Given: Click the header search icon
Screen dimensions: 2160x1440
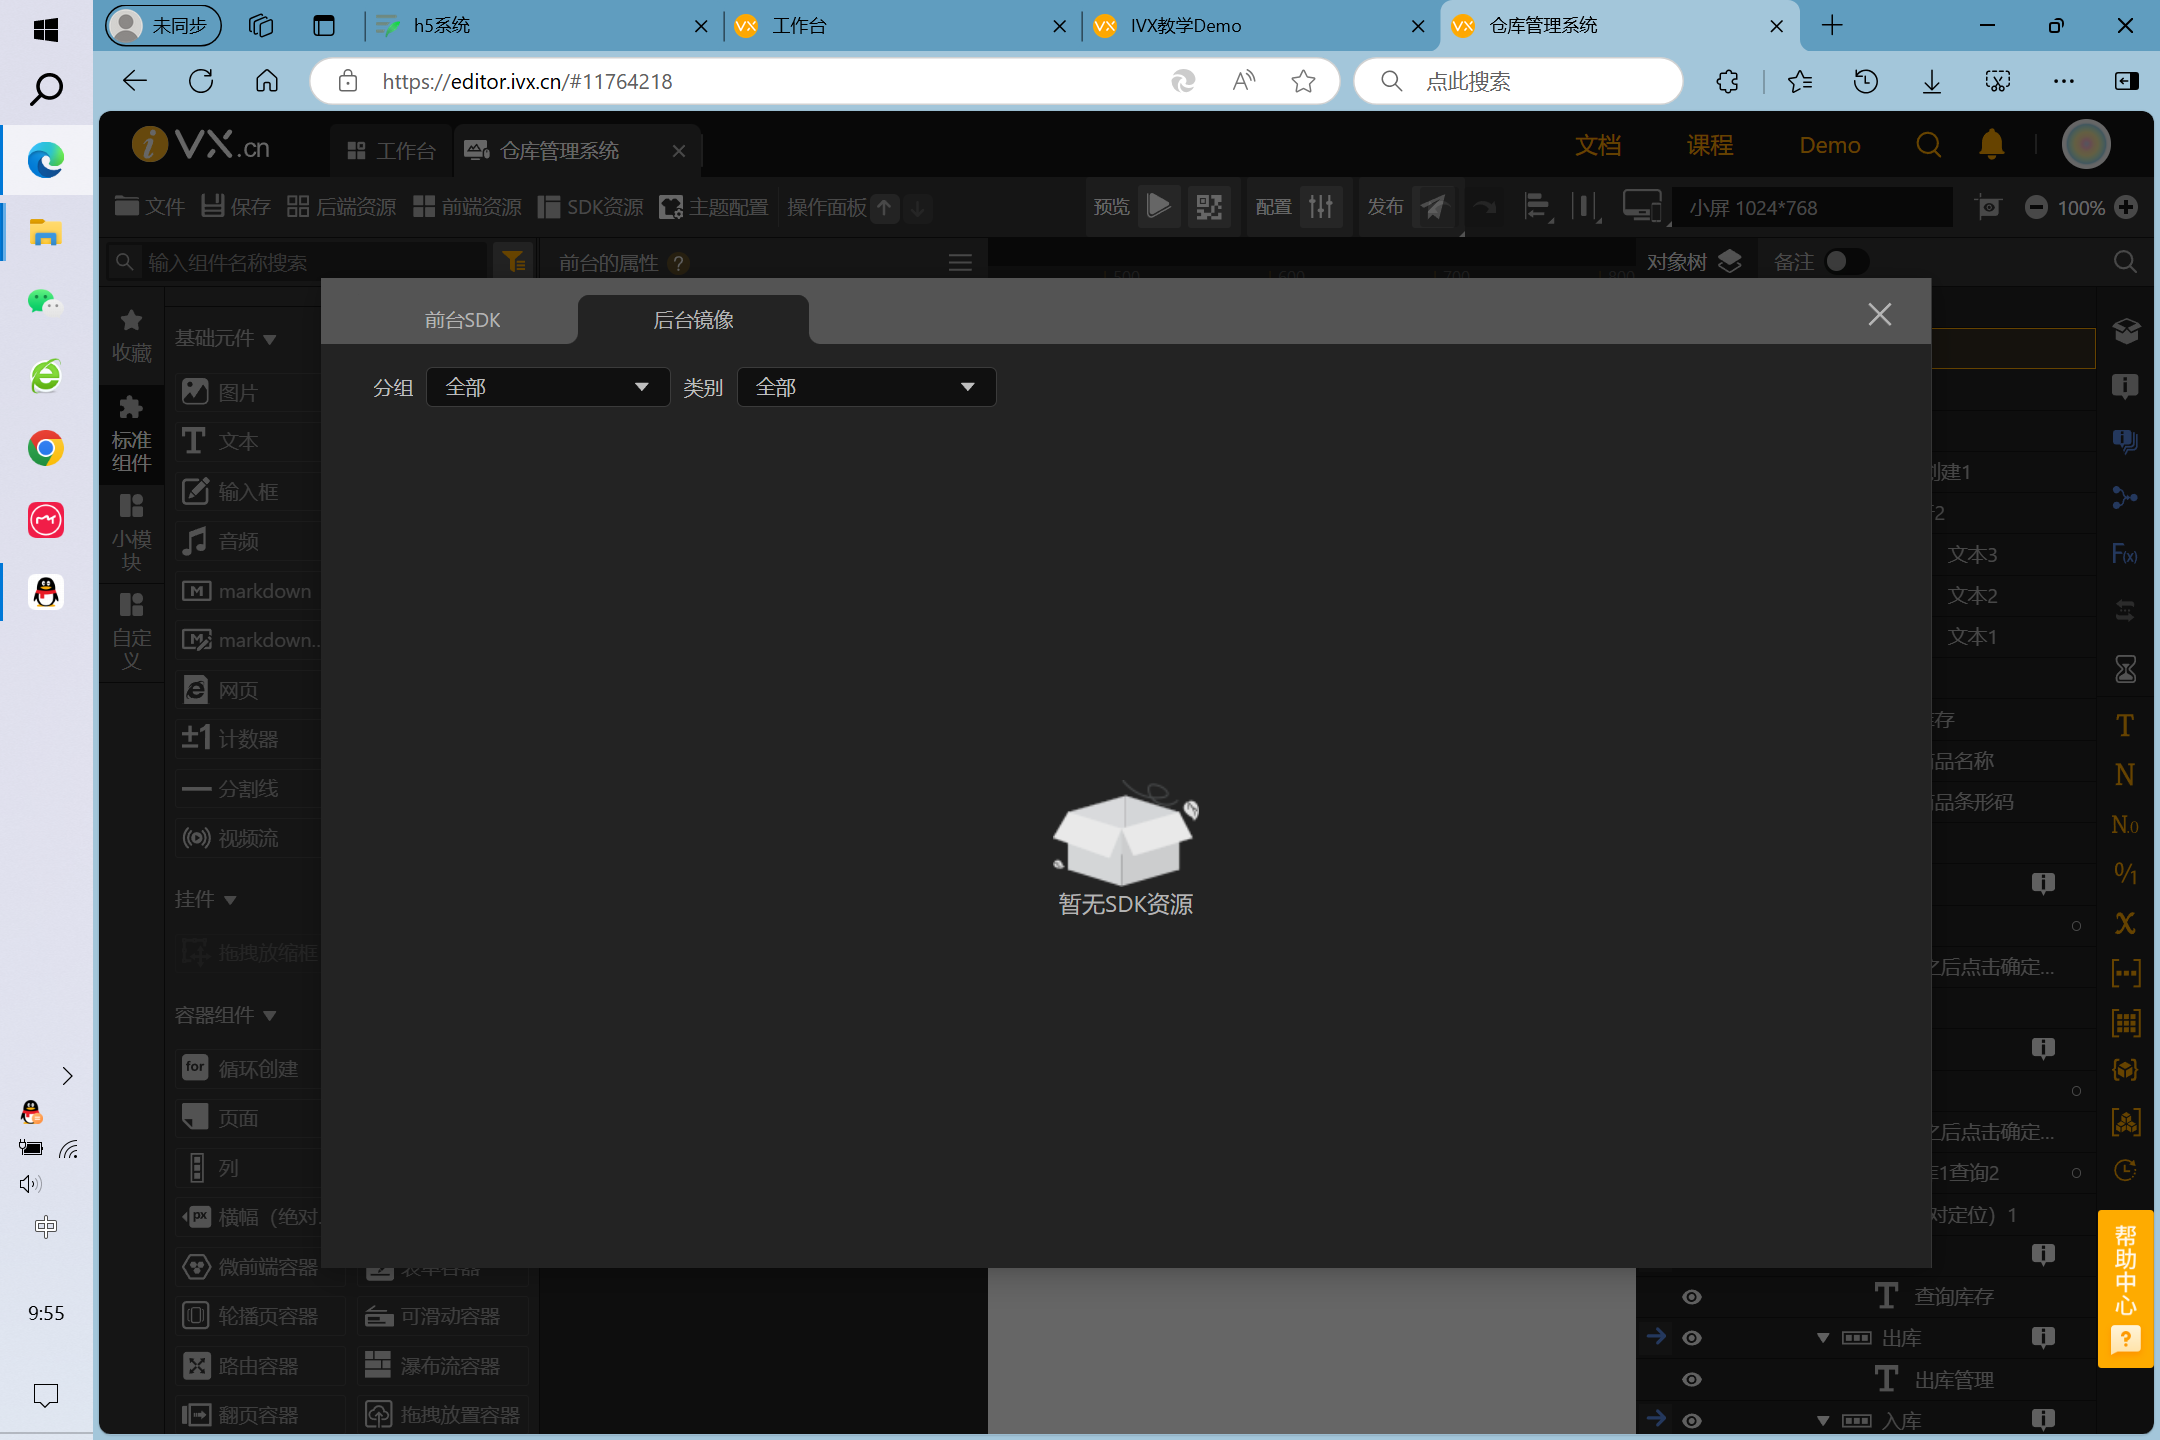Looking at the screenshot, I should click(1928, 146).
